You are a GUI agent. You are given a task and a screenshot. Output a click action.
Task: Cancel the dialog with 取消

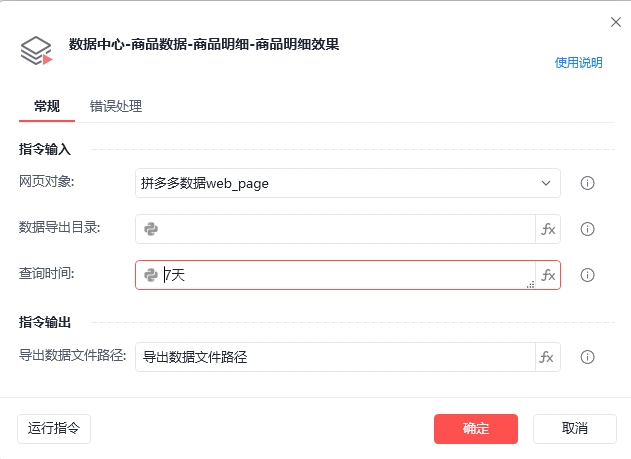point(574,429)
